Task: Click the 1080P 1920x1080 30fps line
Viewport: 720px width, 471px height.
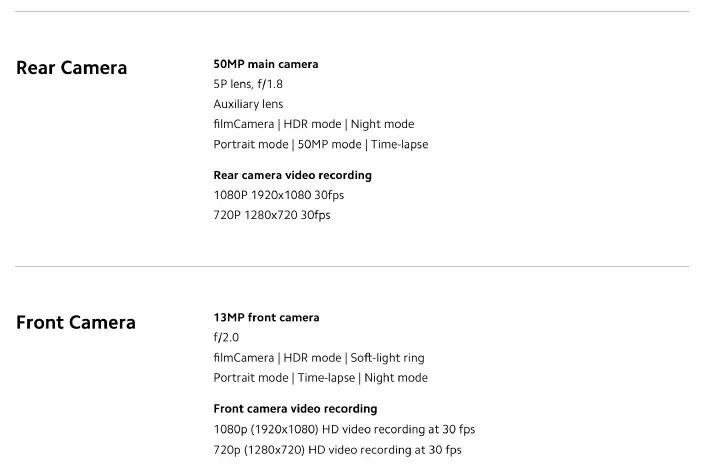Action: (279, 195)
